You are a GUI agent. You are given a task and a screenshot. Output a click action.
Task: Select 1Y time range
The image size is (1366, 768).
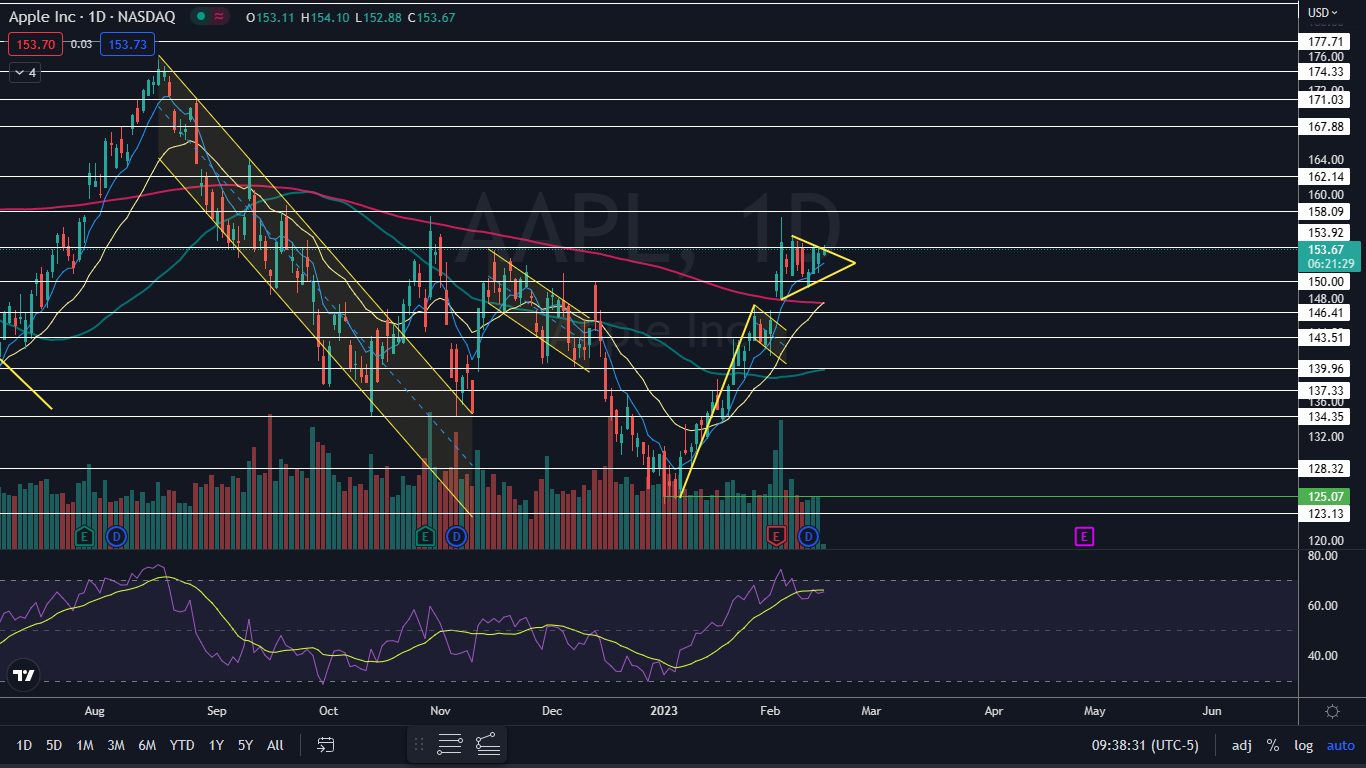[216, 745]
